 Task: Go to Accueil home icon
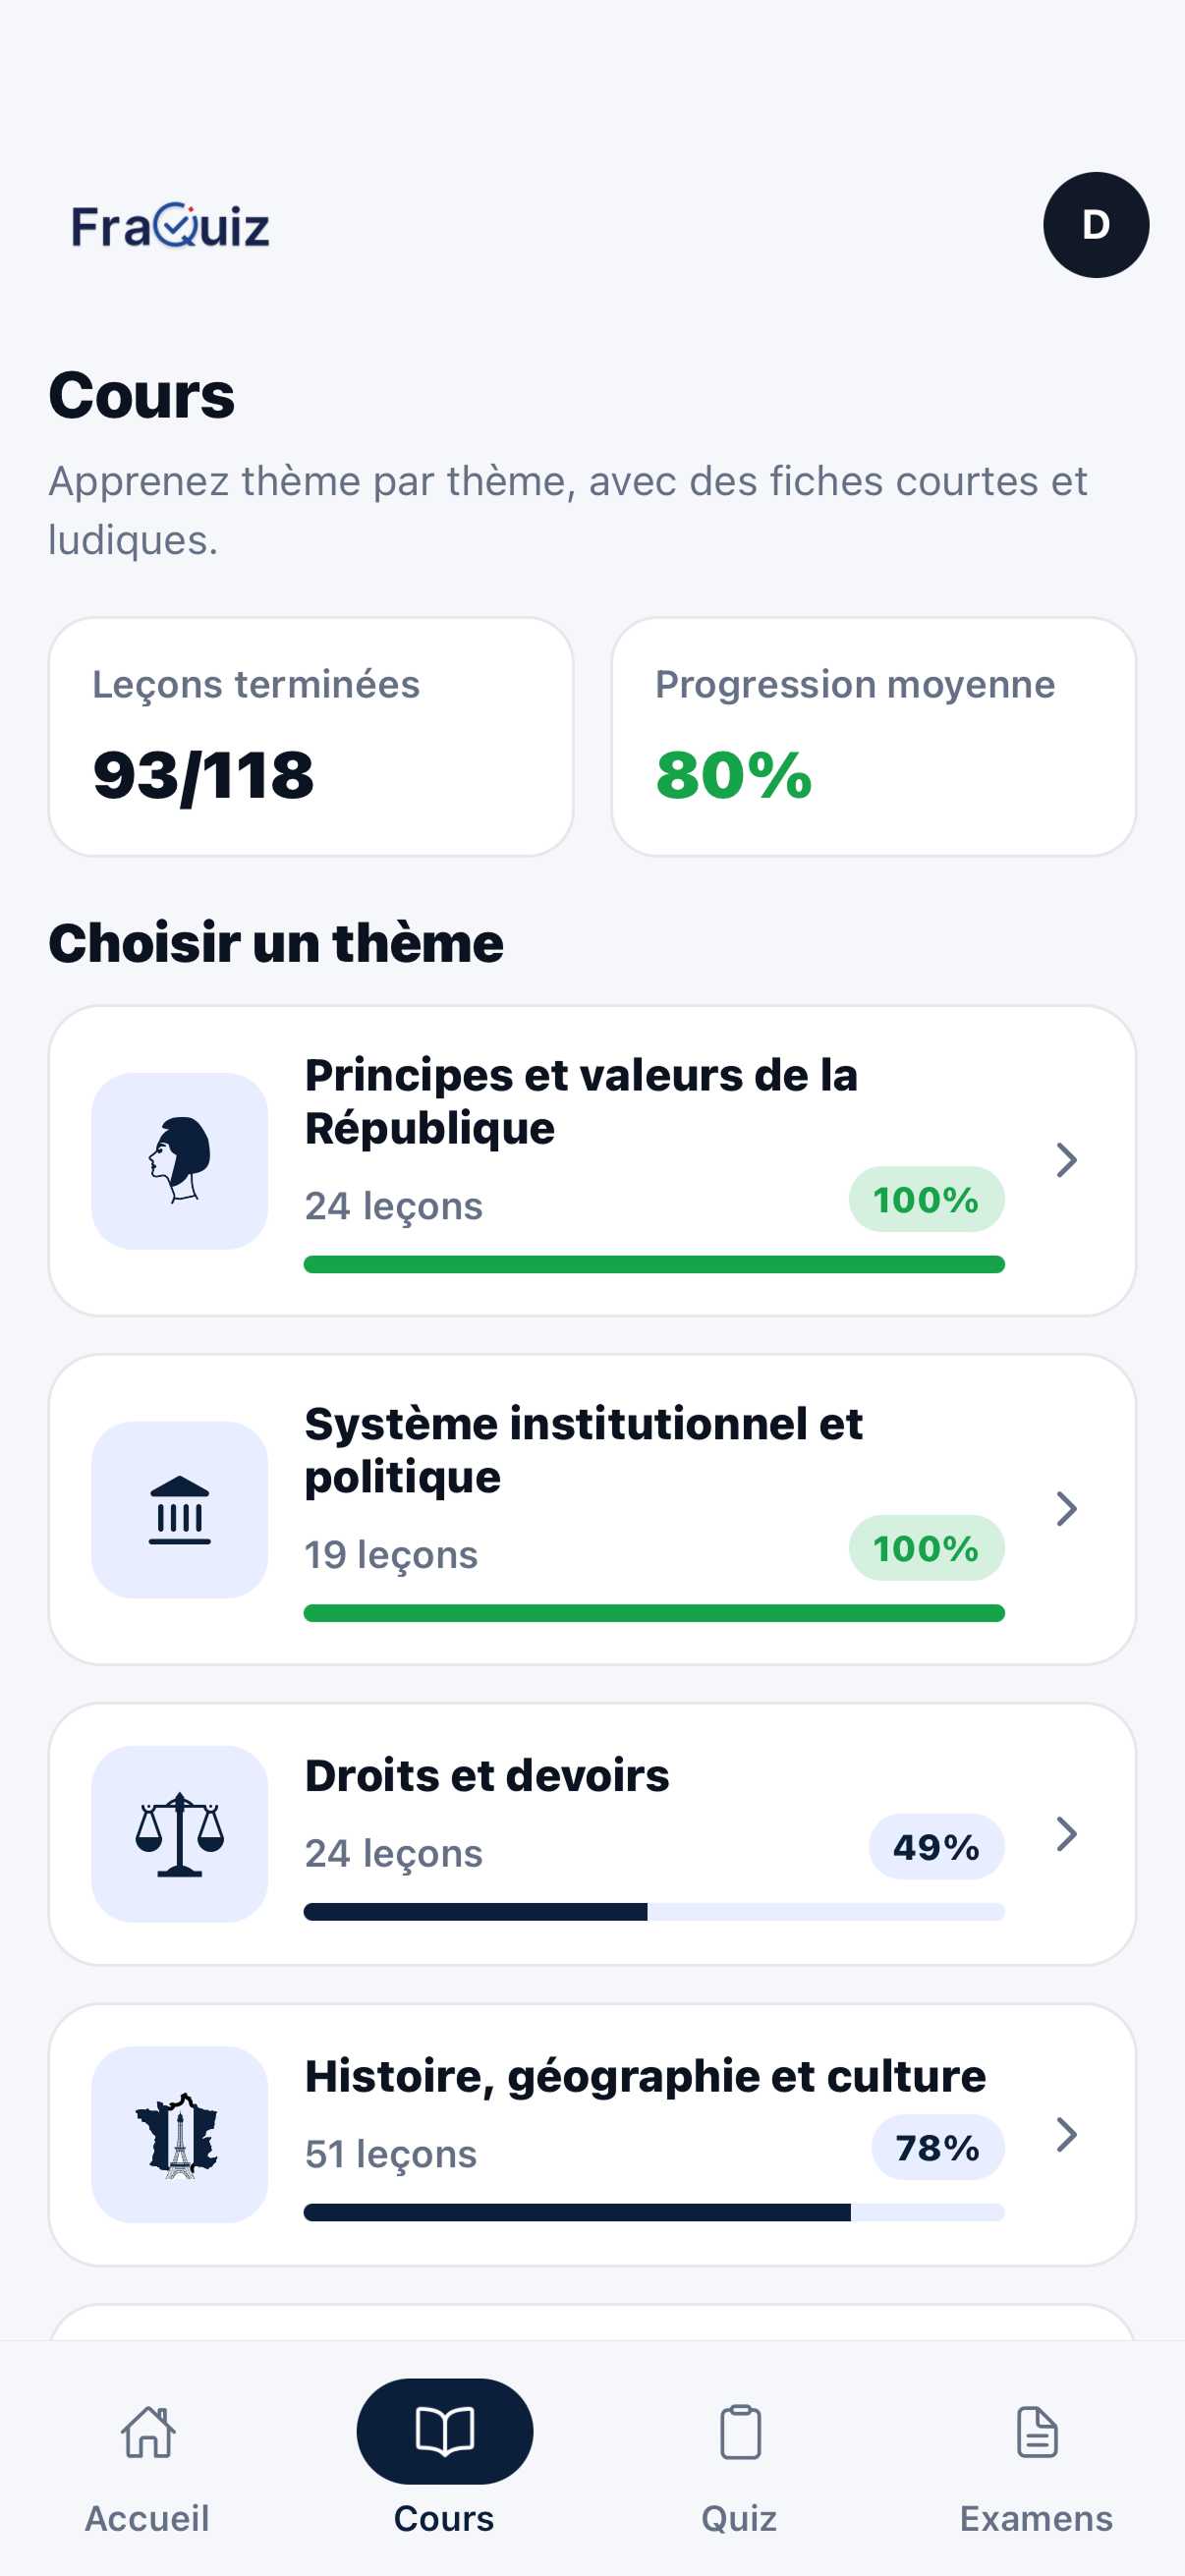148,2432
